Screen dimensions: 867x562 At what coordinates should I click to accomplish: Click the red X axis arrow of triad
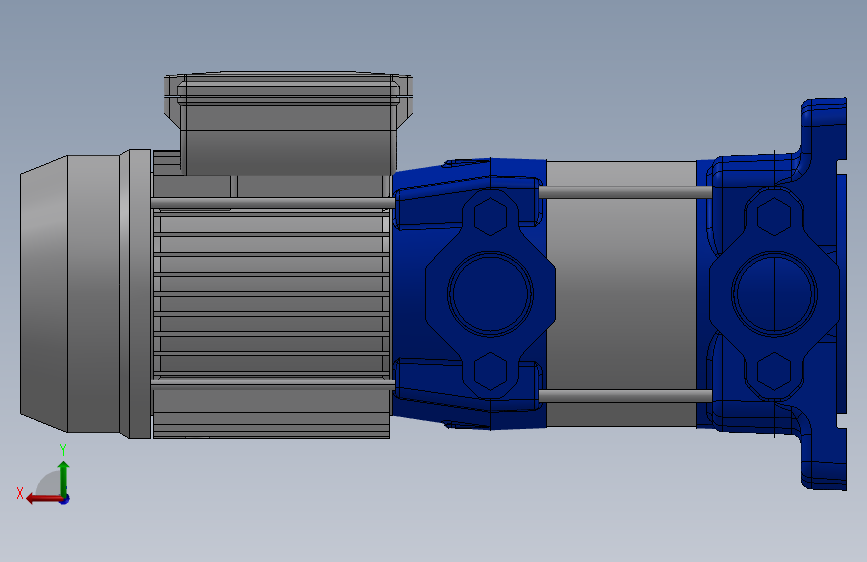tap(43, 499)
